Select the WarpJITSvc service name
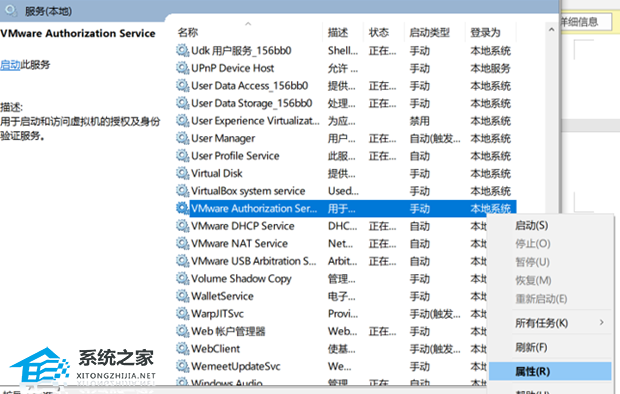 (217, 313)
